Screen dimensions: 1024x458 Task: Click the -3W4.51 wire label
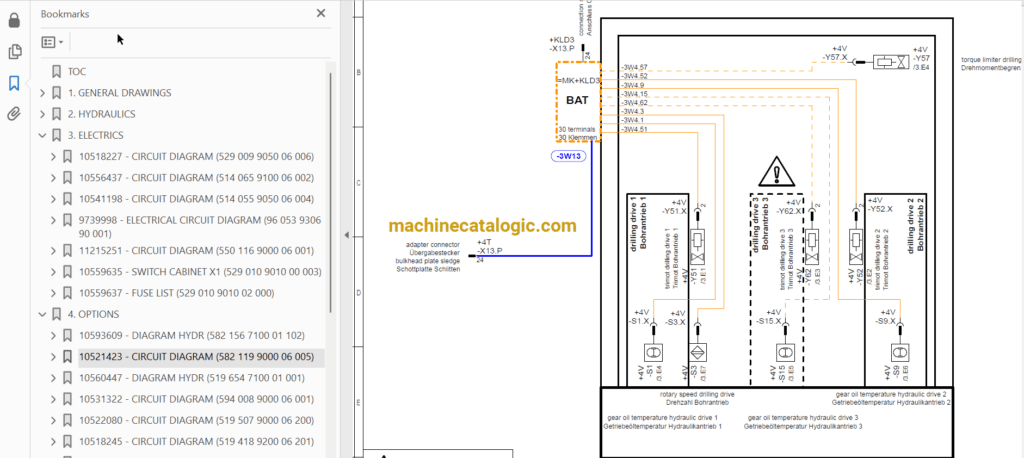coord(634,129)
